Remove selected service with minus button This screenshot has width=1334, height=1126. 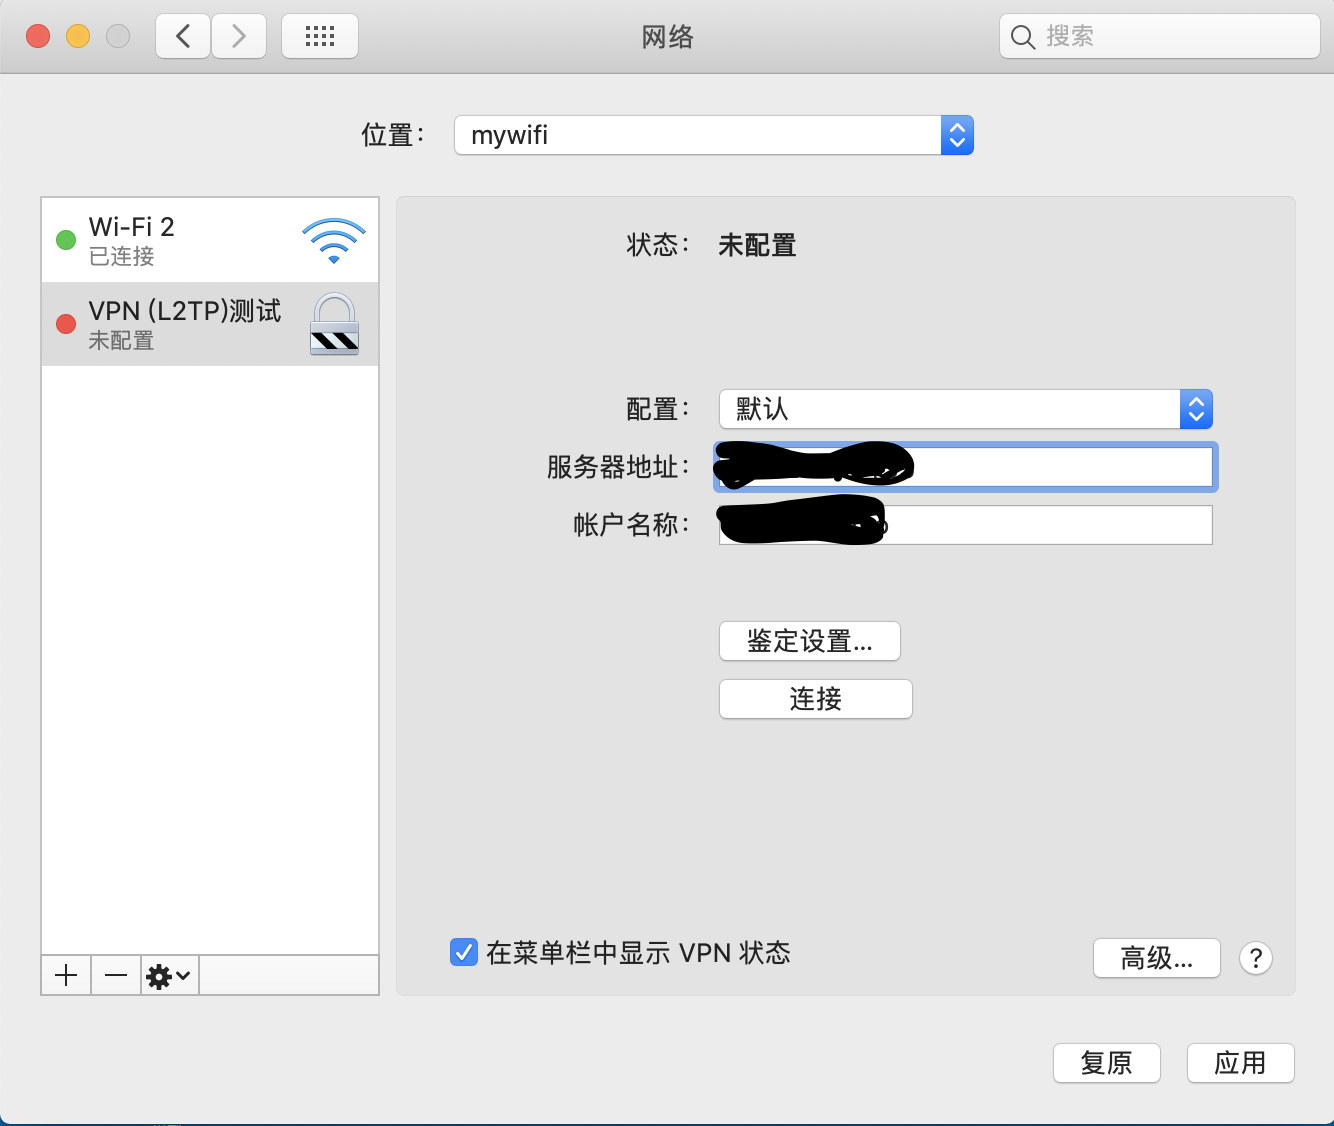tap(116, 975)
